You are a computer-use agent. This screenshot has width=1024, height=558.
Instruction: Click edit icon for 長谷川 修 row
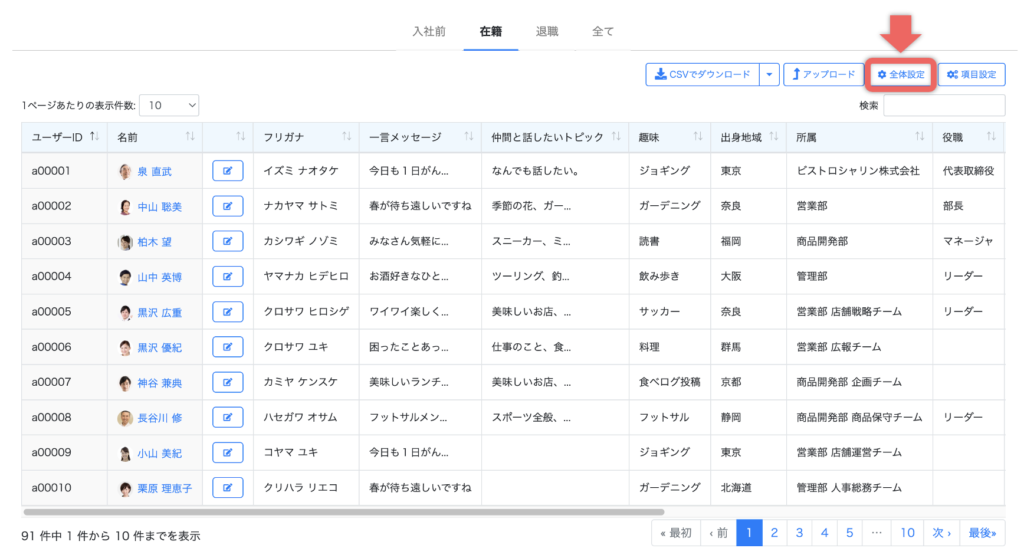[228, 417]
